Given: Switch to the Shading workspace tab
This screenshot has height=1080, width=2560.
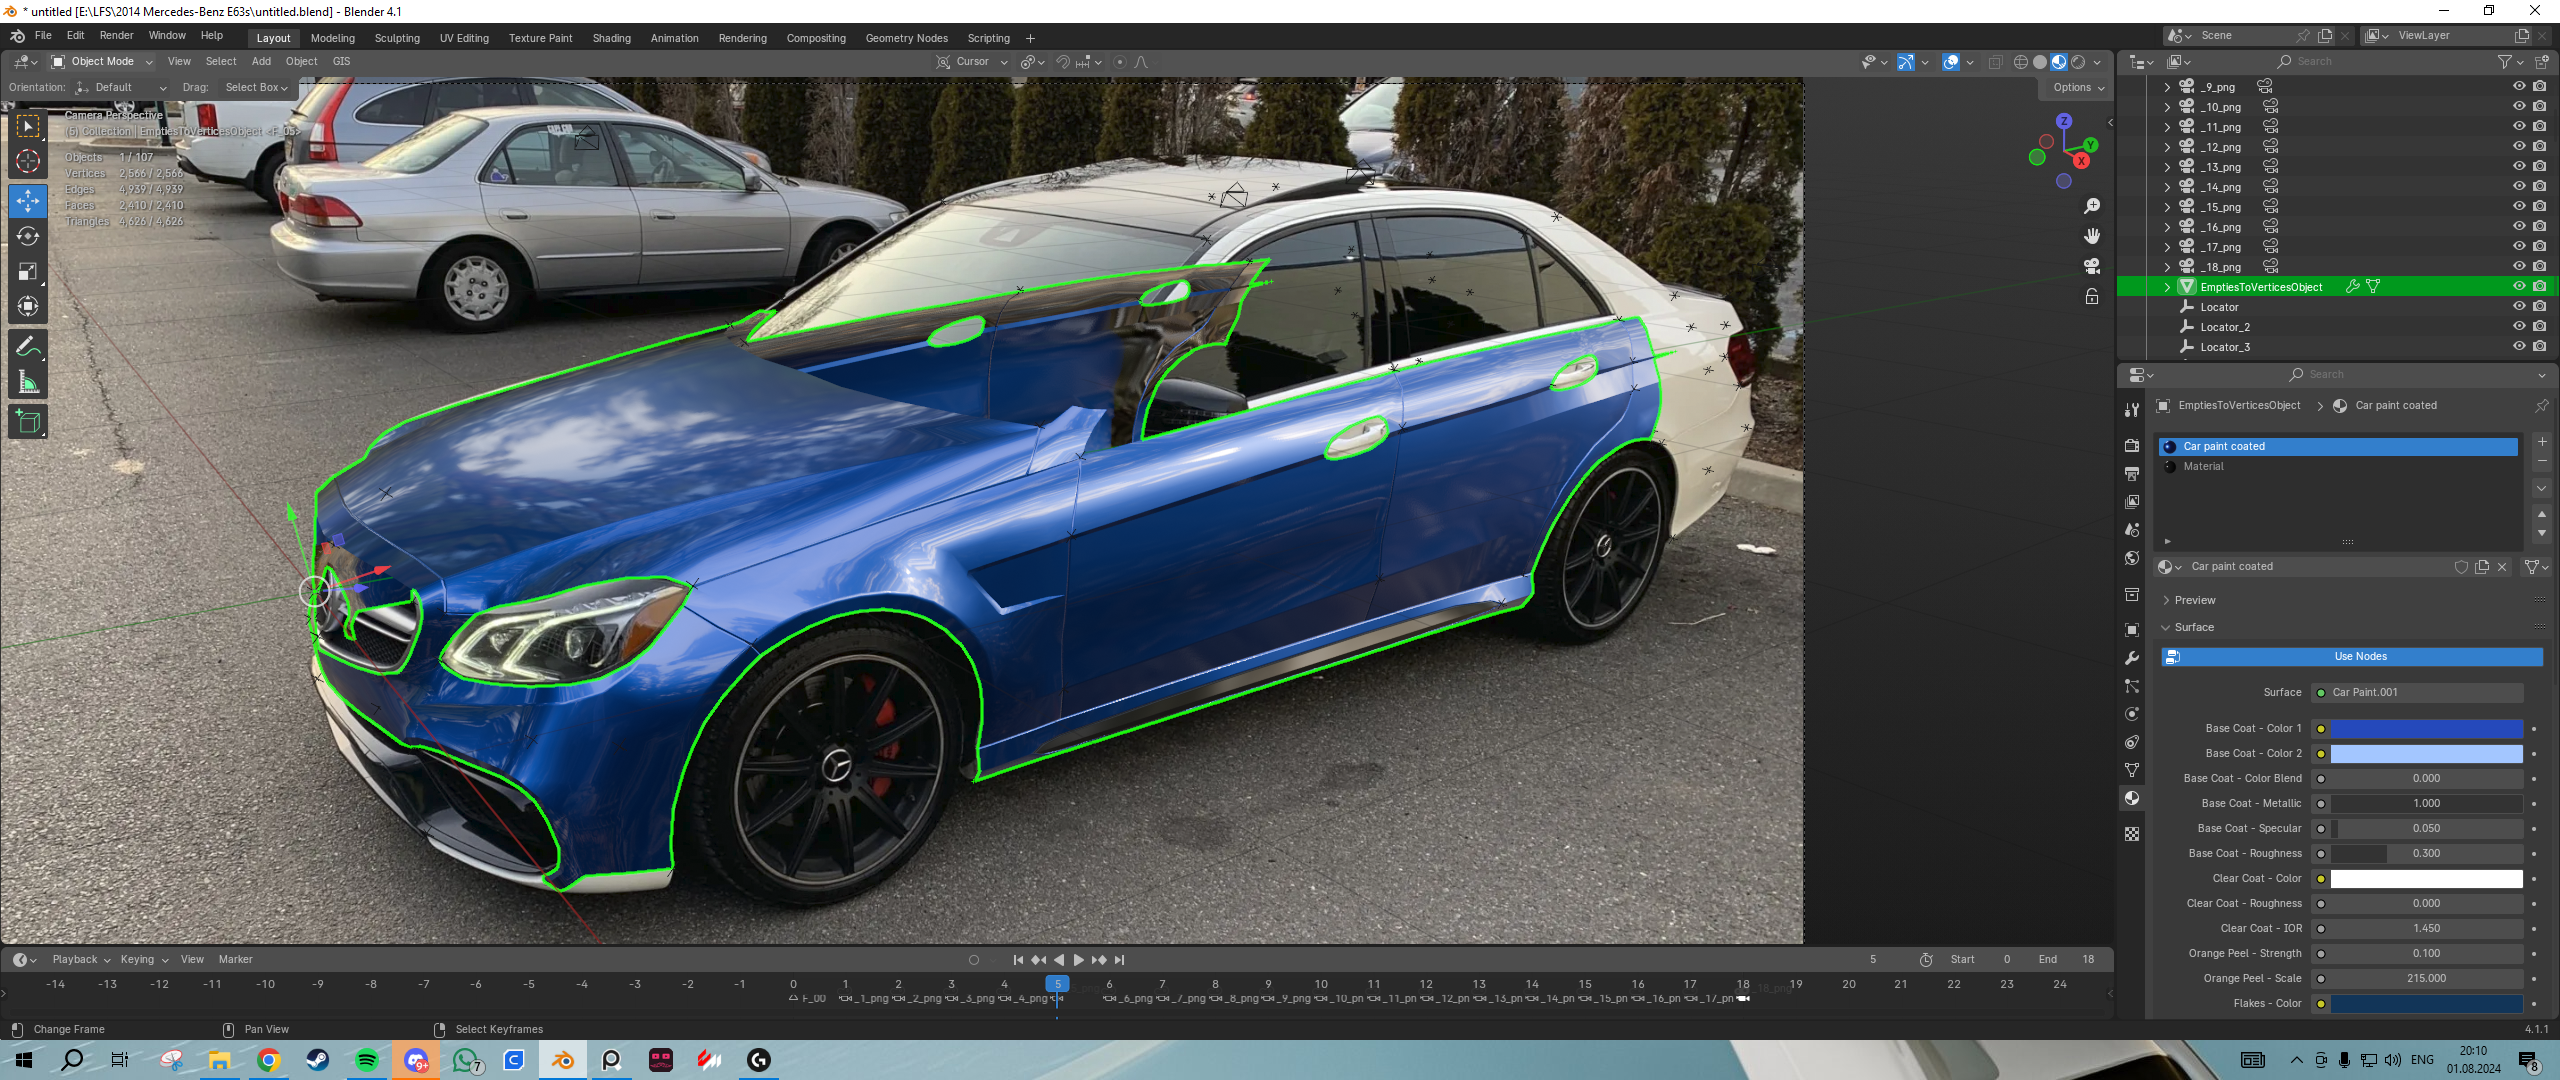Looking at the screenshot, I should pos(611,38).
